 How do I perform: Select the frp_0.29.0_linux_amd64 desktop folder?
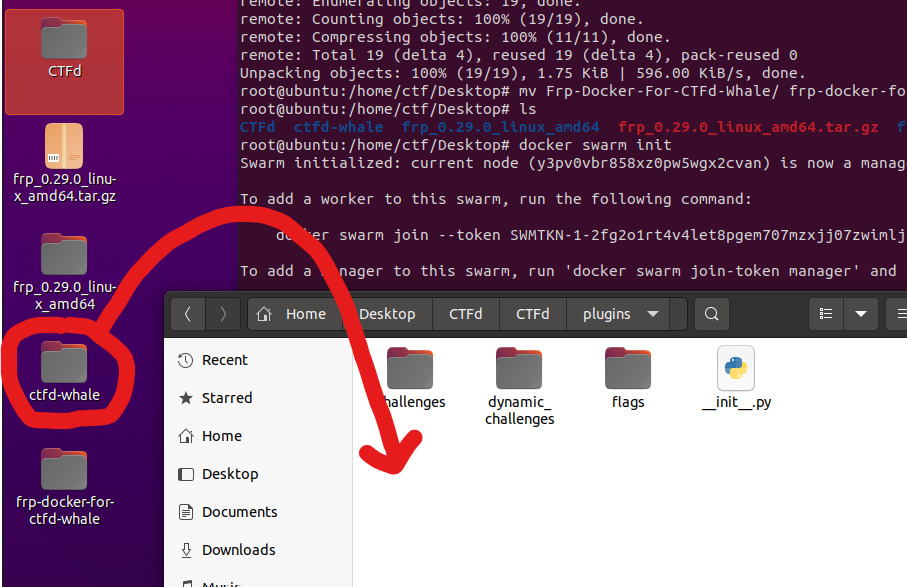click(x=64, y=272)
